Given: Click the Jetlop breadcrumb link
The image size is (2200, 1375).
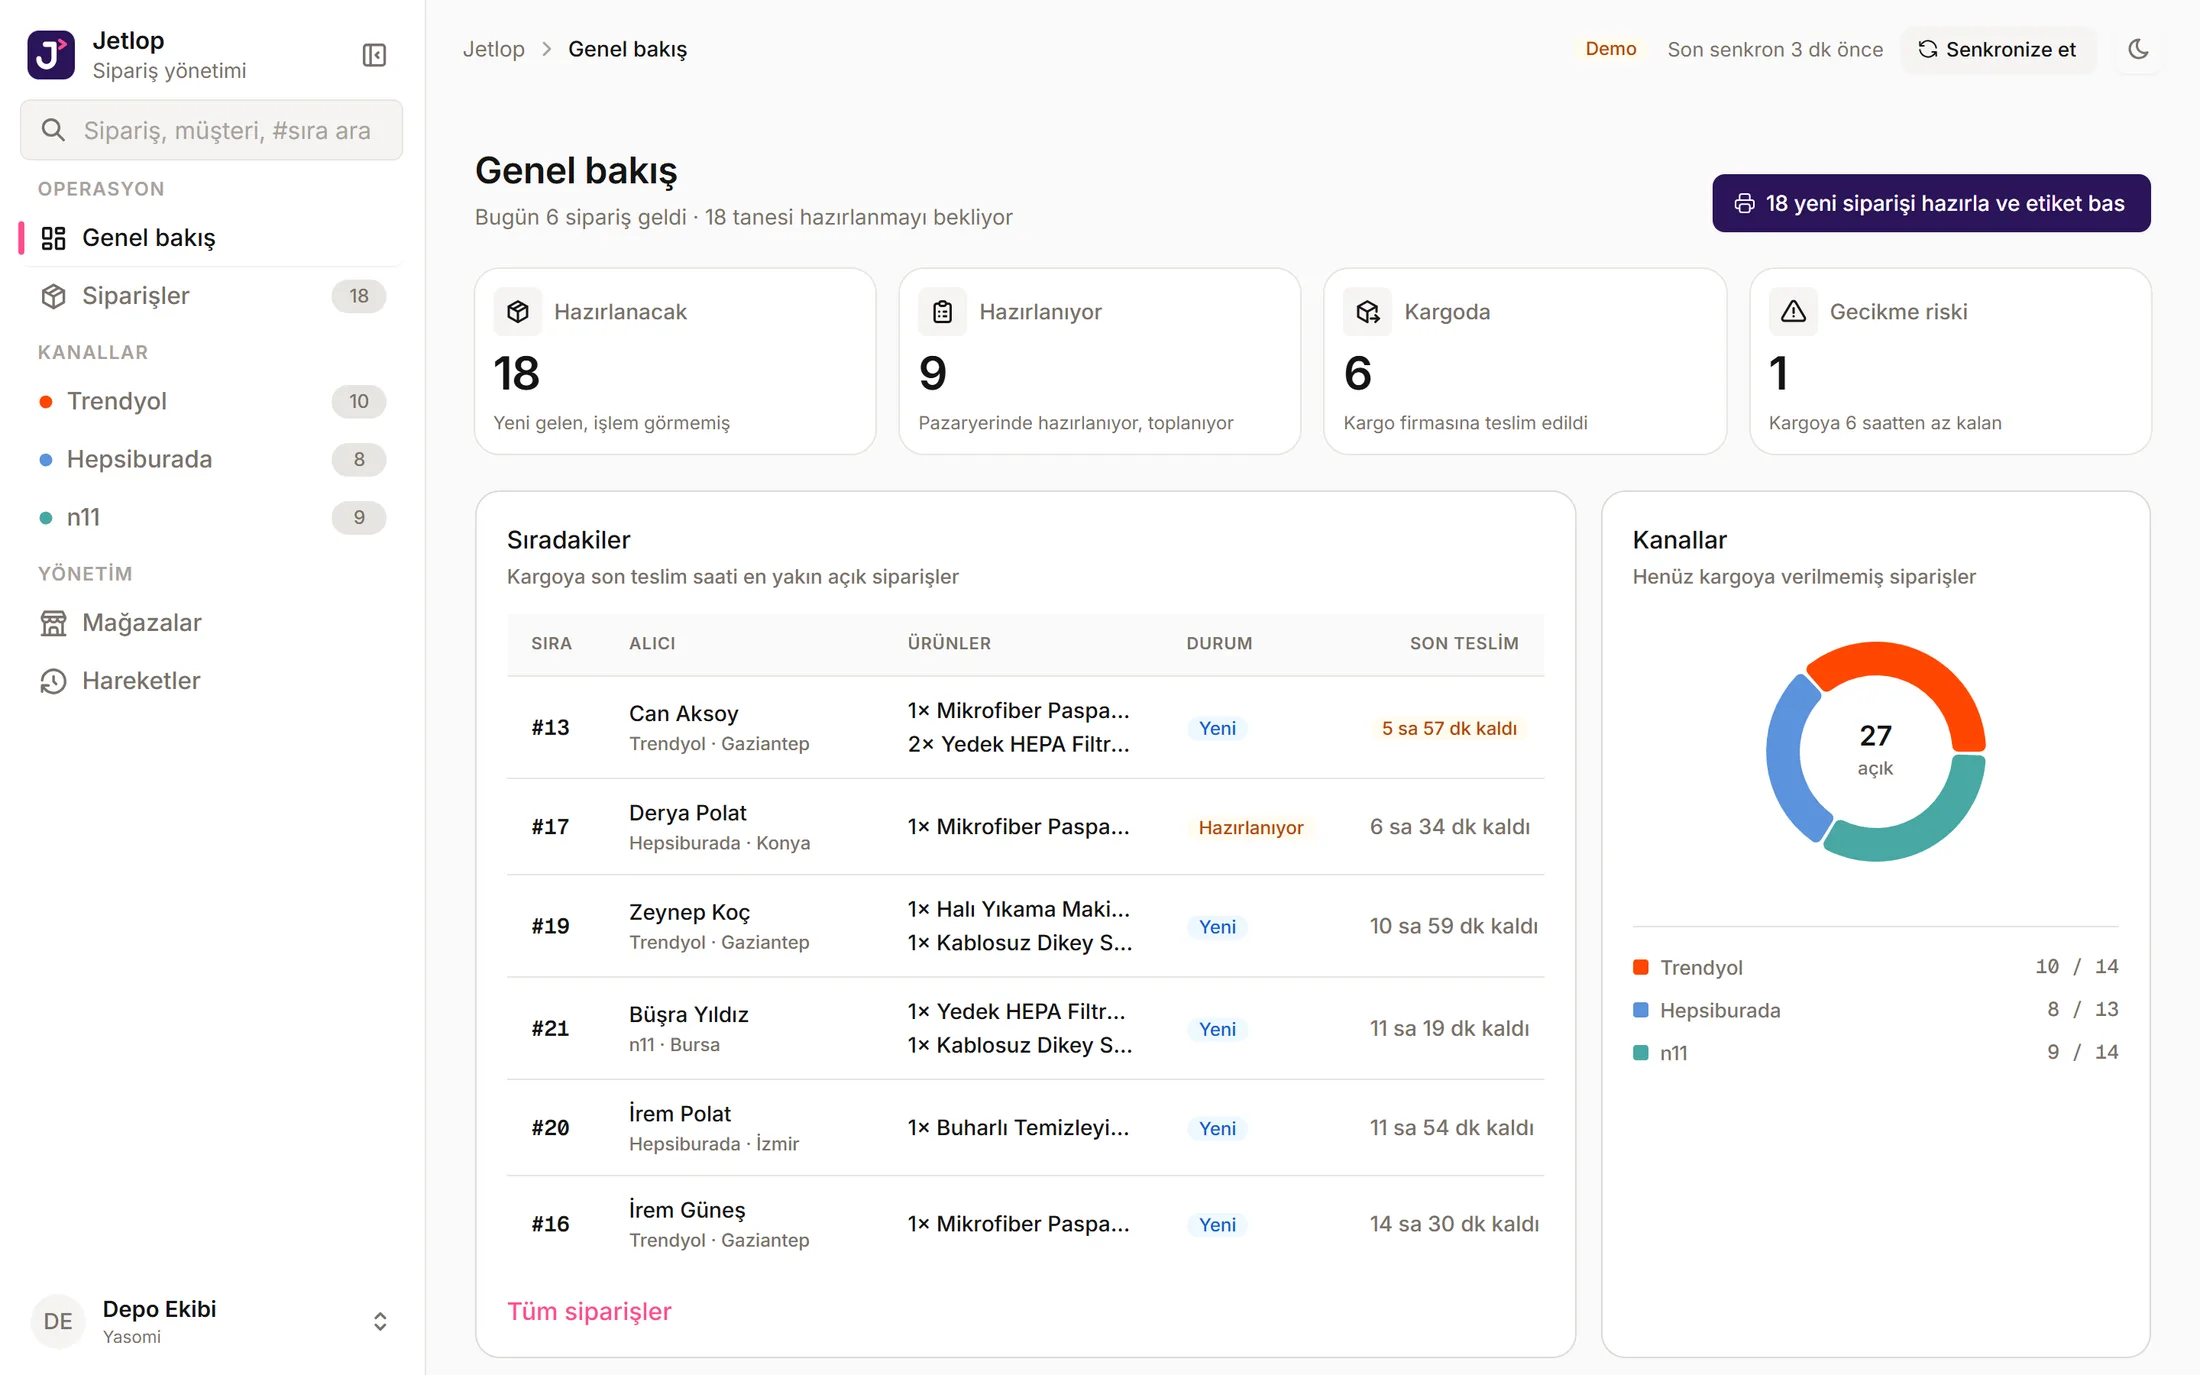Looking at the screenshot, I should coord(493,49).
